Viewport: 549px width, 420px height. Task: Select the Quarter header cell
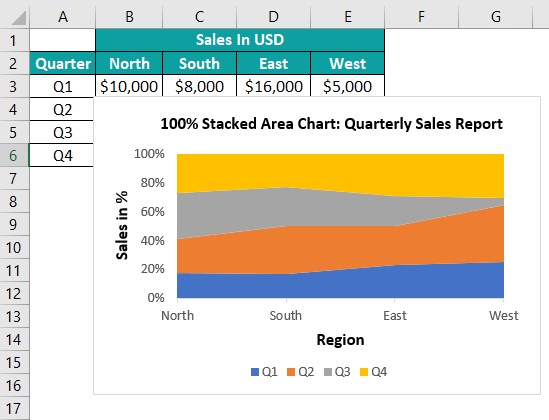[x=63, y=63]
